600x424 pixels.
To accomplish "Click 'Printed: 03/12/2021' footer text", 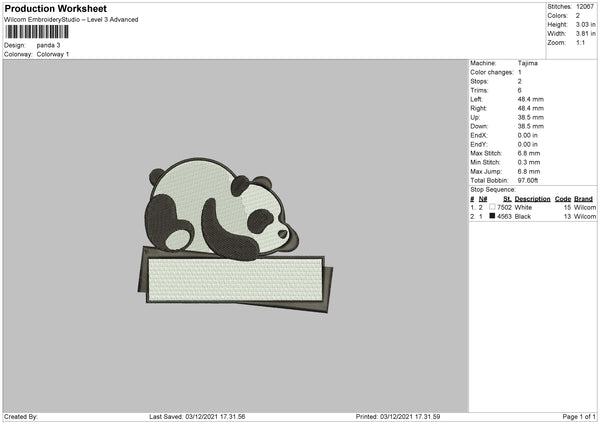I will [x=385, y=417].
